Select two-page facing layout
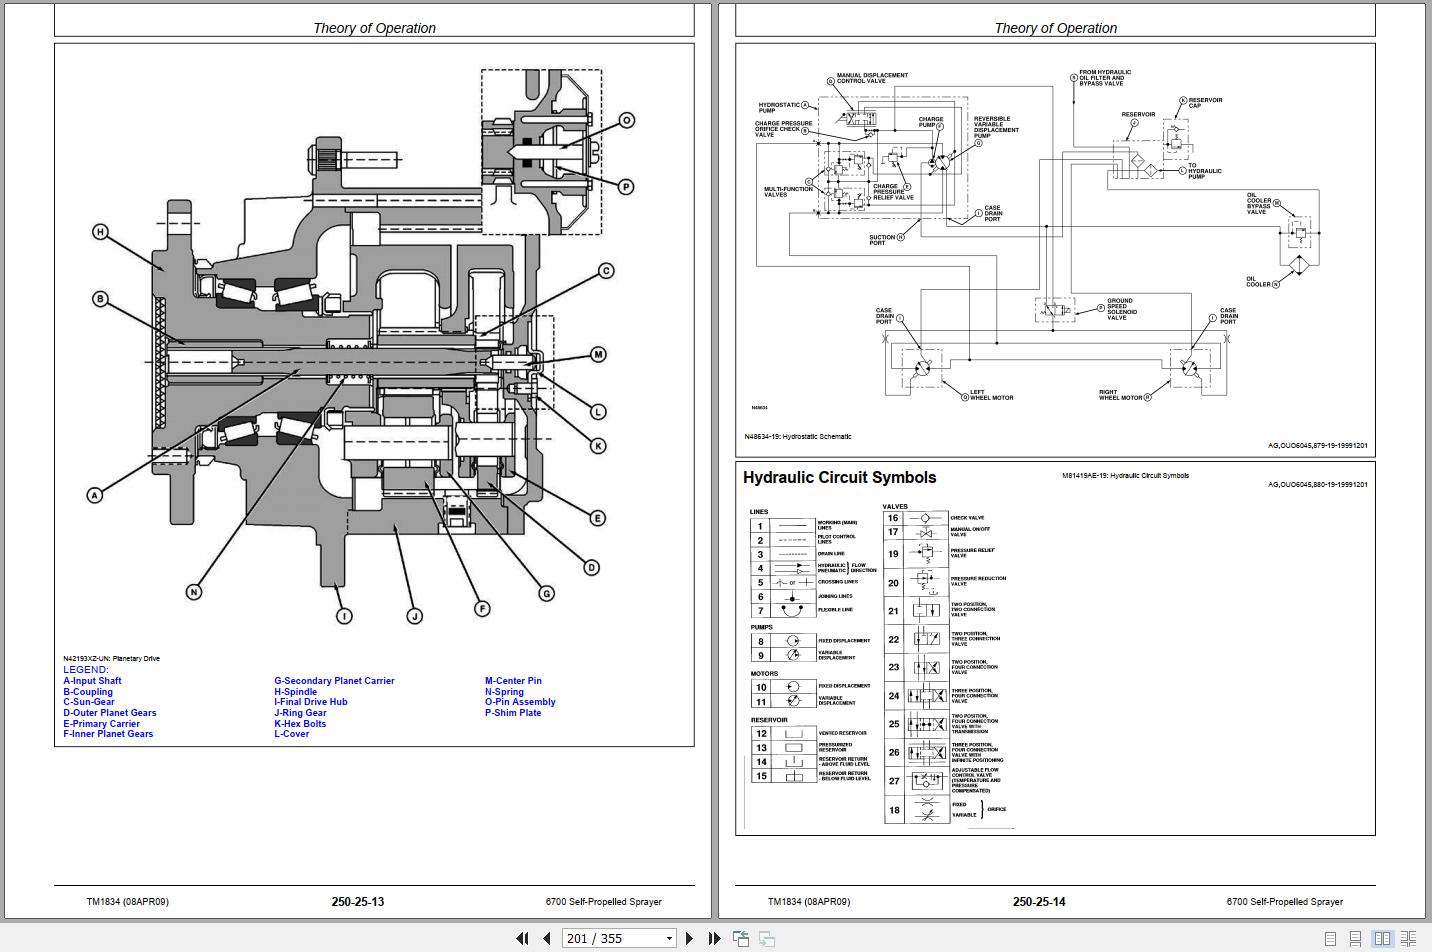 pyautogui.click(x=1382, y=938)
